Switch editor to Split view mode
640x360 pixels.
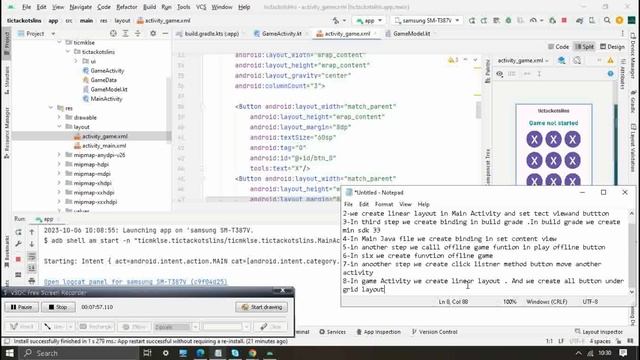(584, 47)
